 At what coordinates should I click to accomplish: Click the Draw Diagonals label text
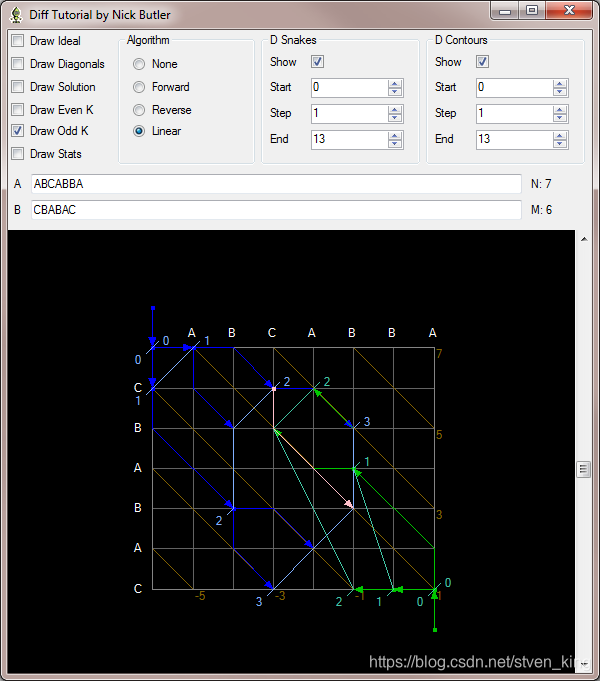67,64
